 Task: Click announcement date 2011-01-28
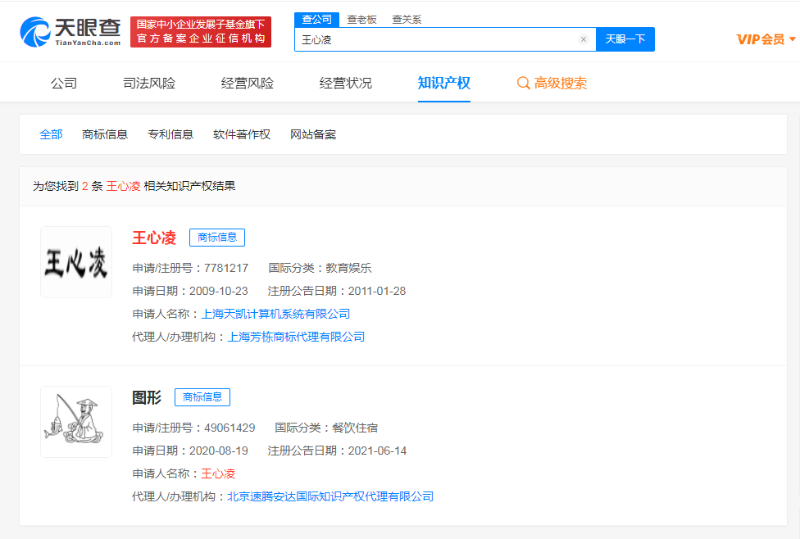click(x=377, y=291)
